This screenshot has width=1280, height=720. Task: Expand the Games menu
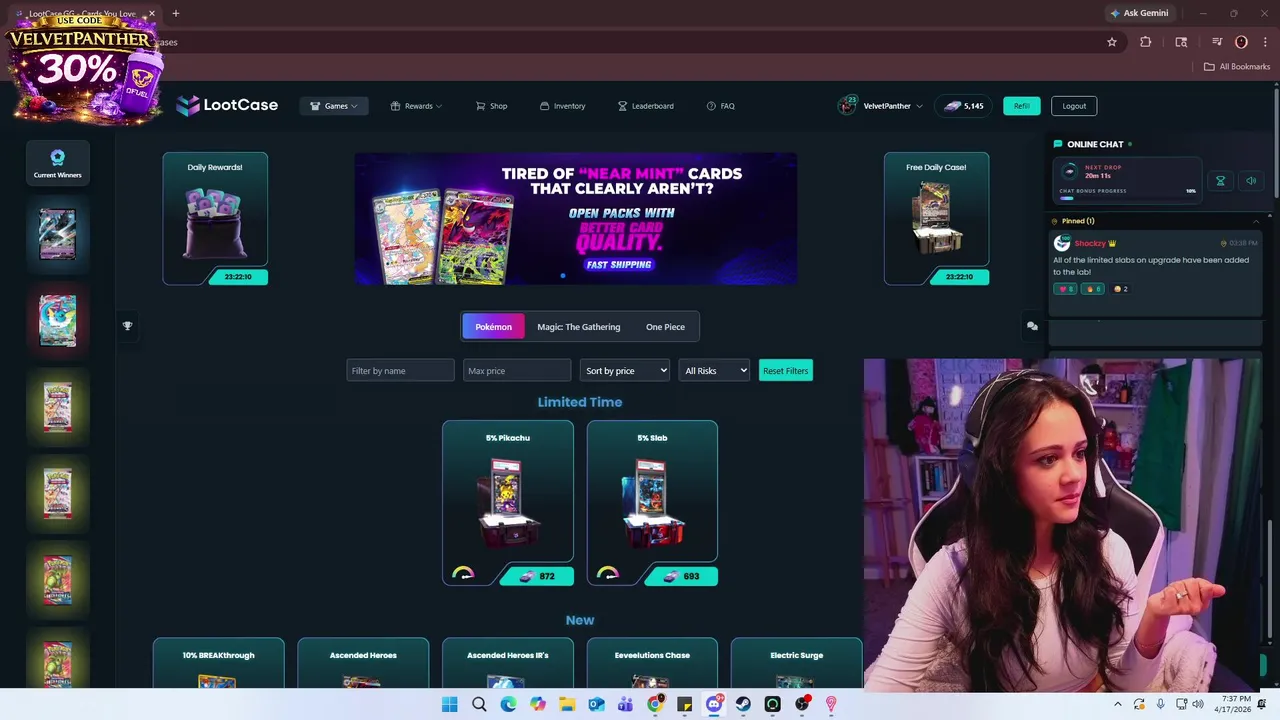334,106
